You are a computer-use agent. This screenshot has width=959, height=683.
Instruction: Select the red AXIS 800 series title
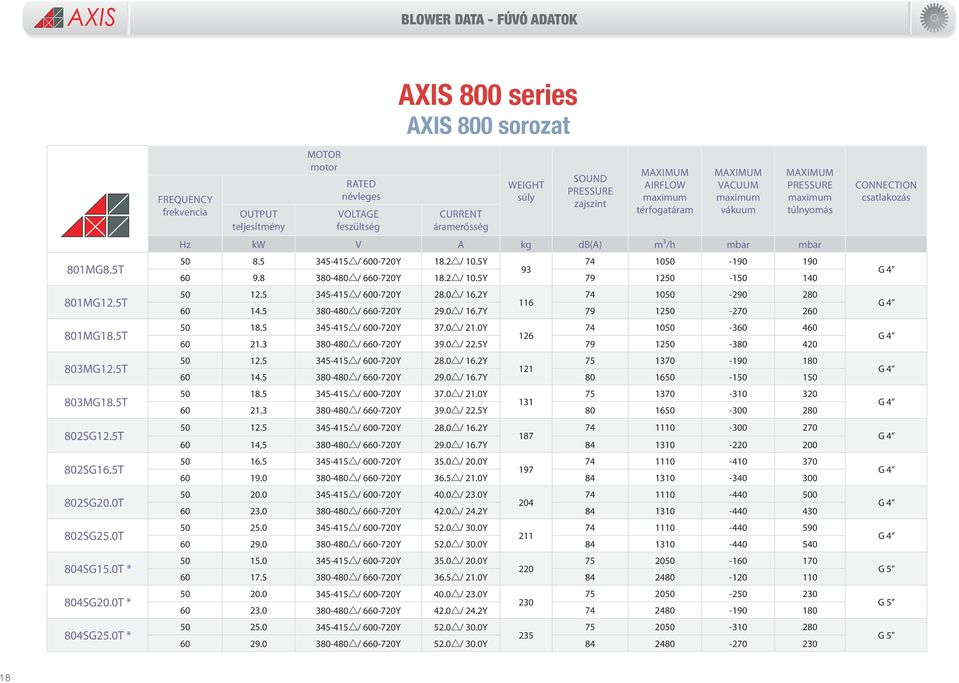488,95
